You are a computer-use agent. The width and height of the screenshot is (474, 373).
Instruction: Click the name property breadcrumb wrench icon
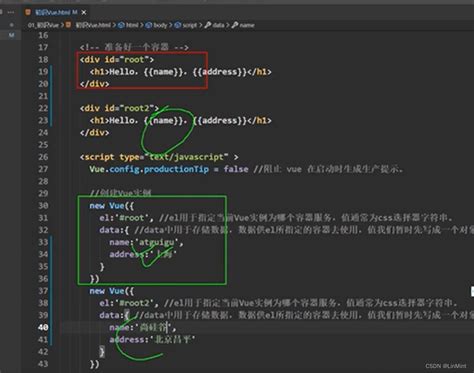pos(235,25)
